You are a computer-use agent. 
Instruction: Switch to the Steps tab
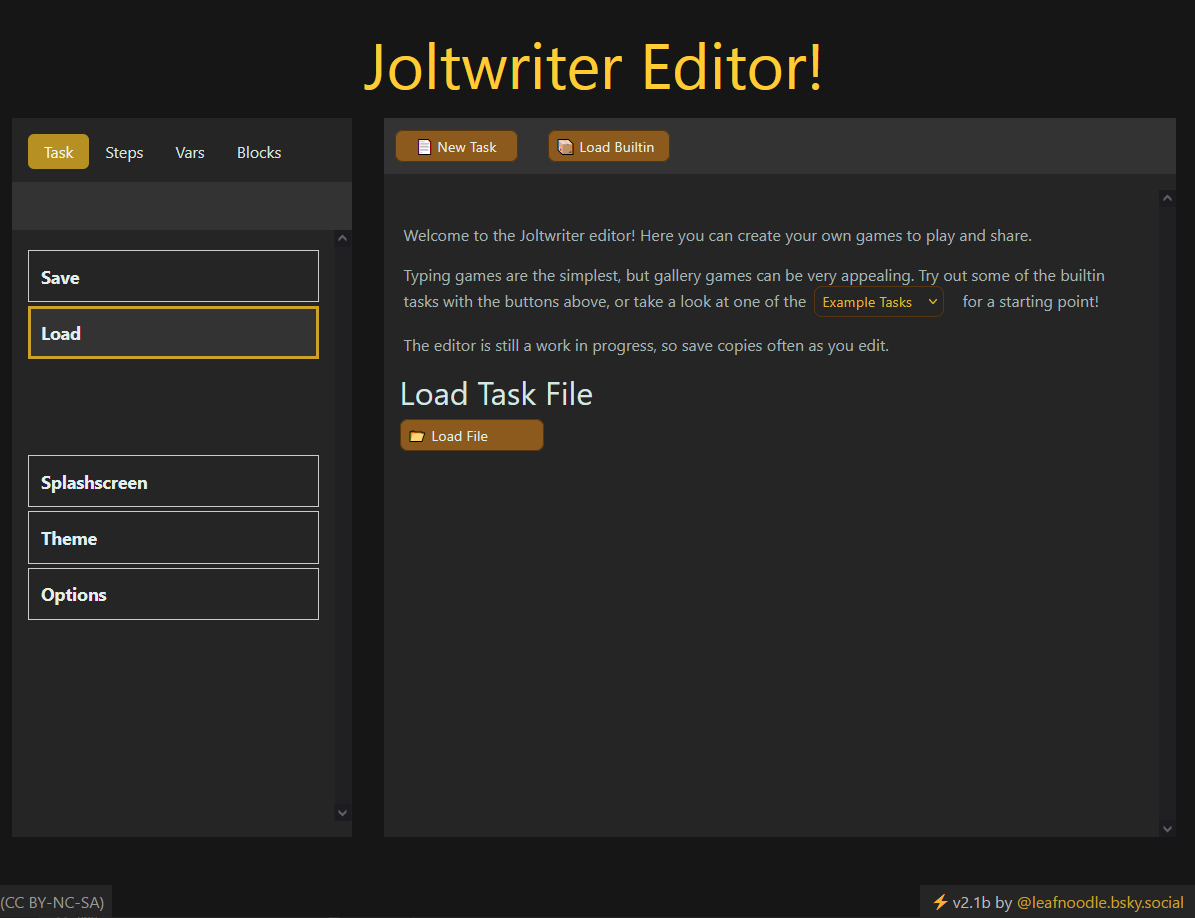click(x=124, y=152)
